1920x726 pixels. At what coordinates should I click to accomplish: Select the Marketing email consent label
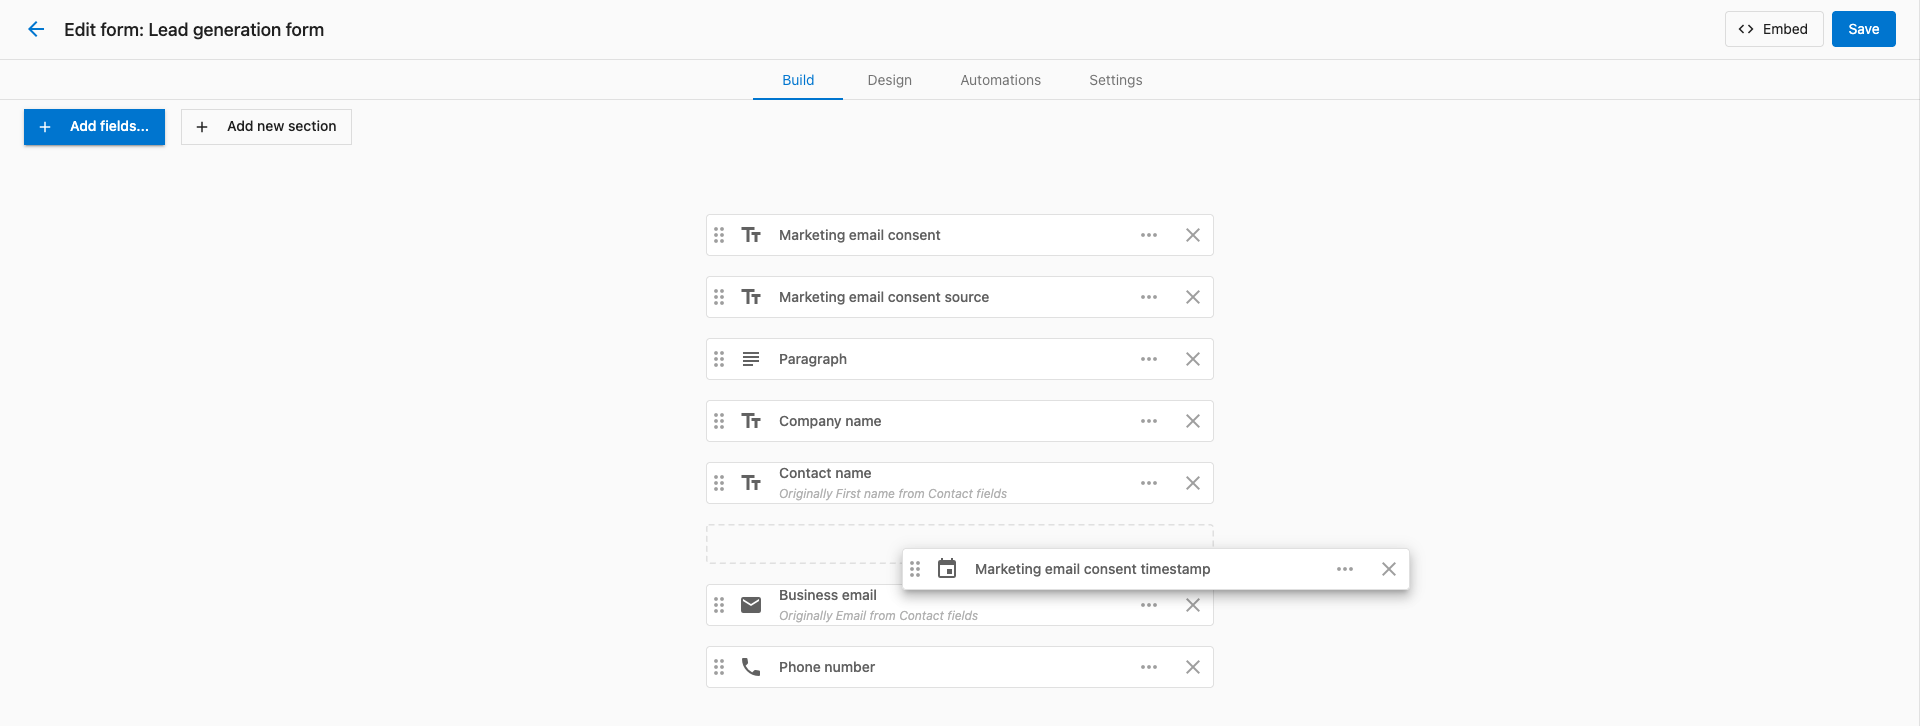point(859,235)
